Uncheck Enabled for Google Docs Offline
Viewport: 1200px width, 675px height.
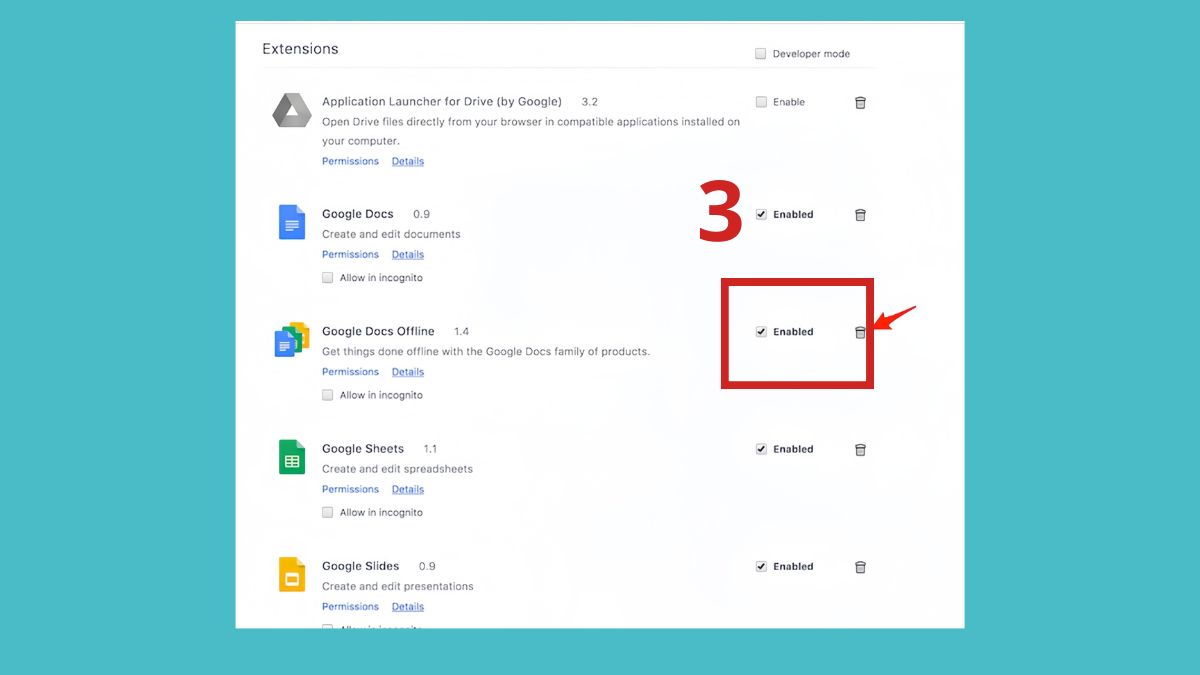click(x=761, y=332)
